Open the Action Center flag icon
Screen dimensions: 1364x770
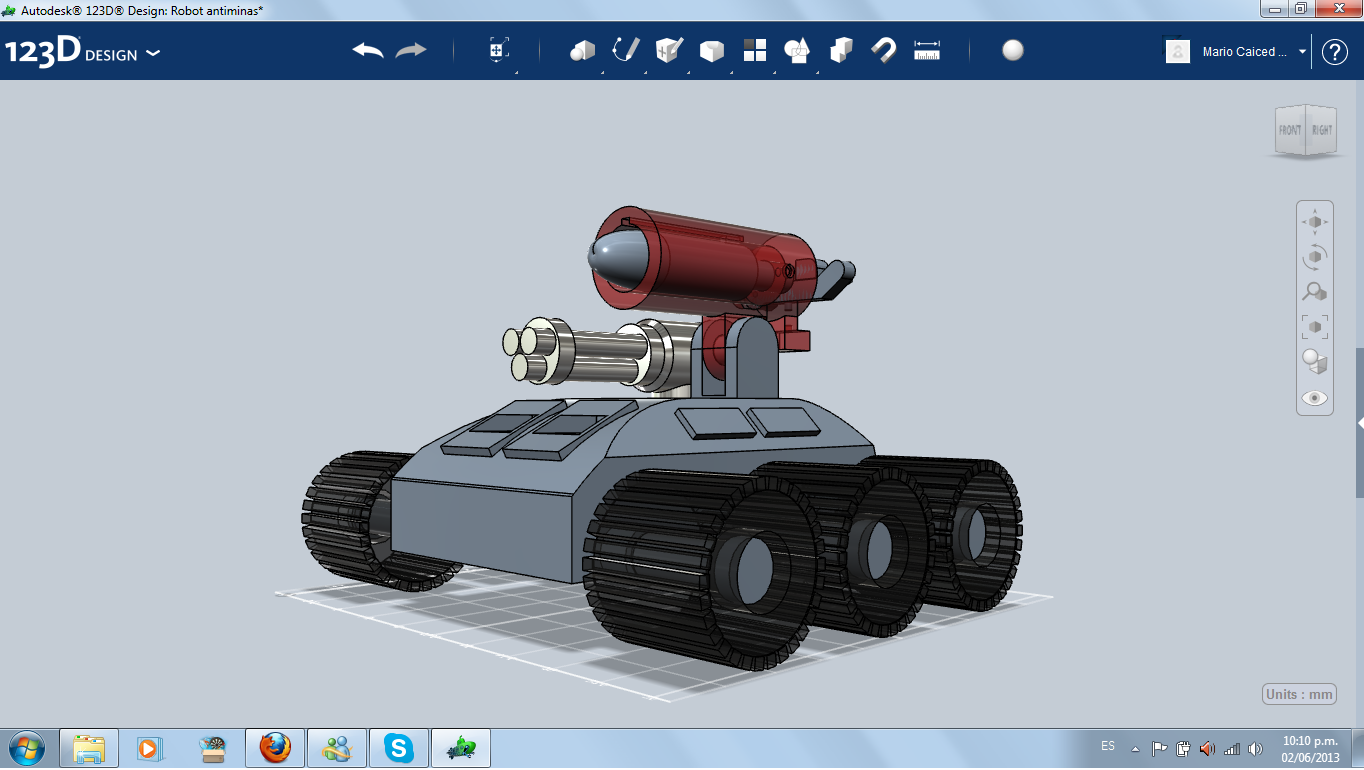pyautogui.click(x=1160, y=748)
